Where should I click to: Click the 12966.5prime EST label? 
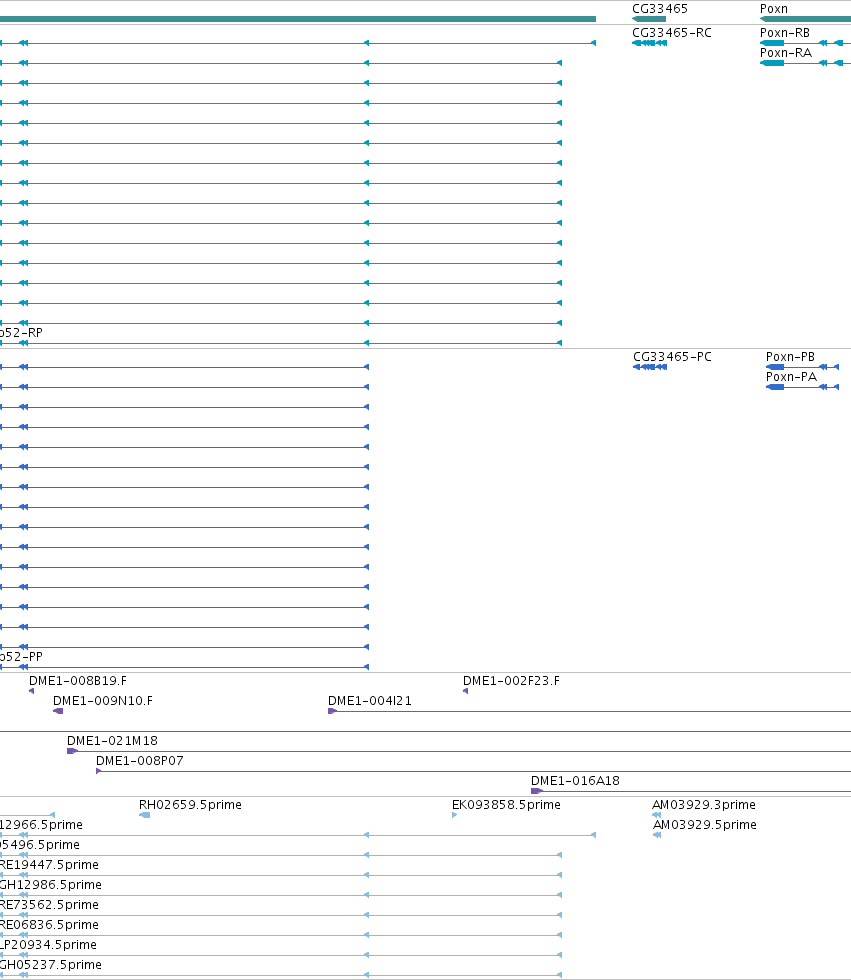(x=41, y=824)
